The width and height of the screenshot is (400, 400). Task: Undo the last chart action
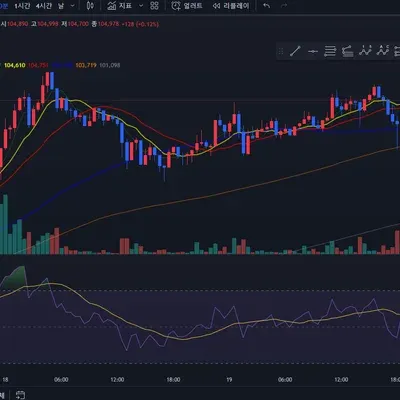pos(266,6)
